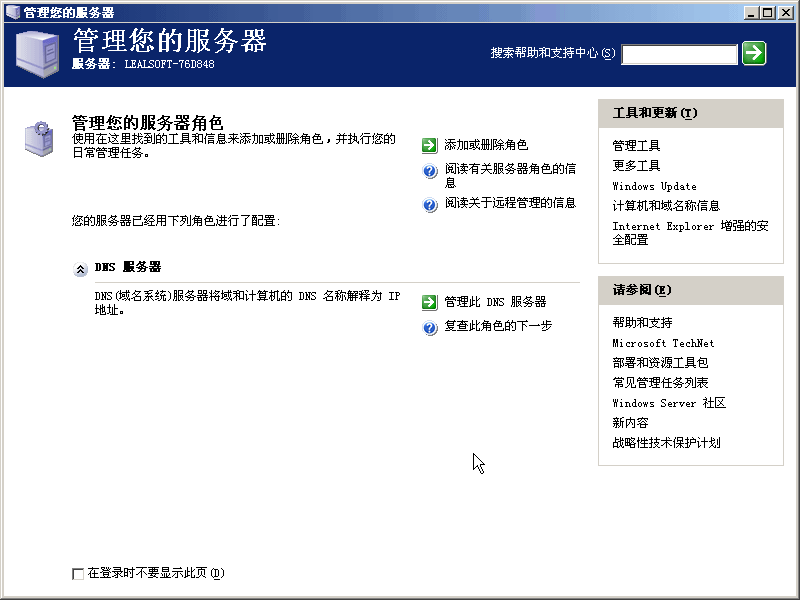Open Windows Server 社区 link
The image size is (800, 600).
point(669,403)
